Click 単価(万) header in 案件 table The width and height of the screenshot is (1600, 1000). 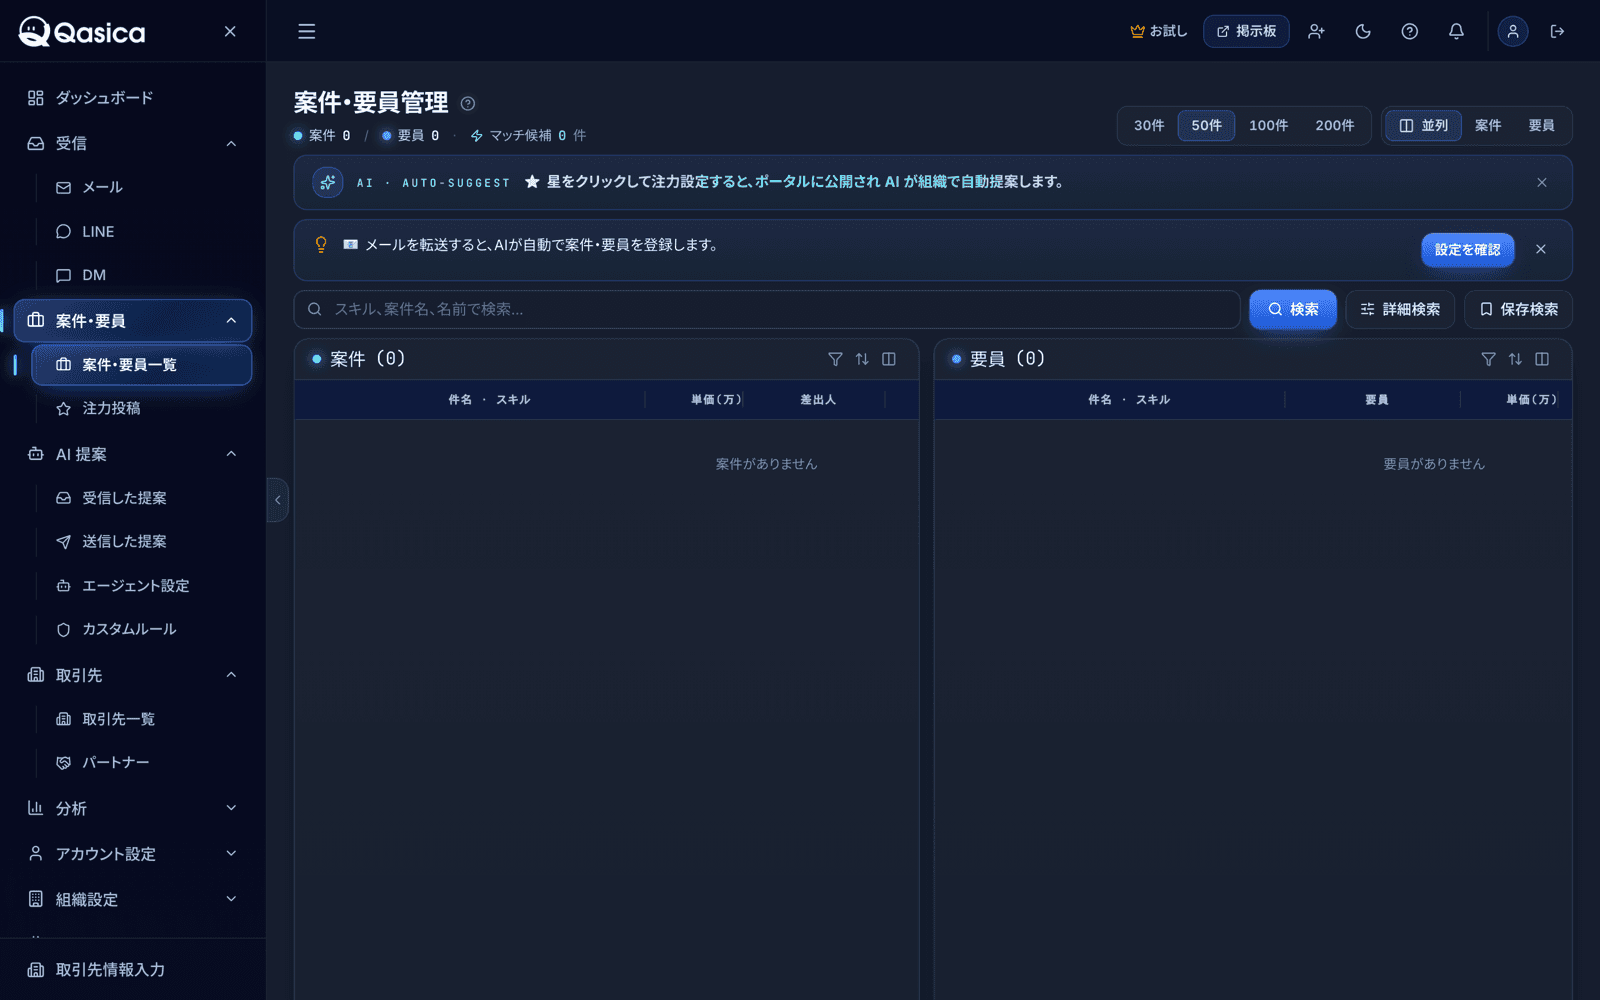716,400
